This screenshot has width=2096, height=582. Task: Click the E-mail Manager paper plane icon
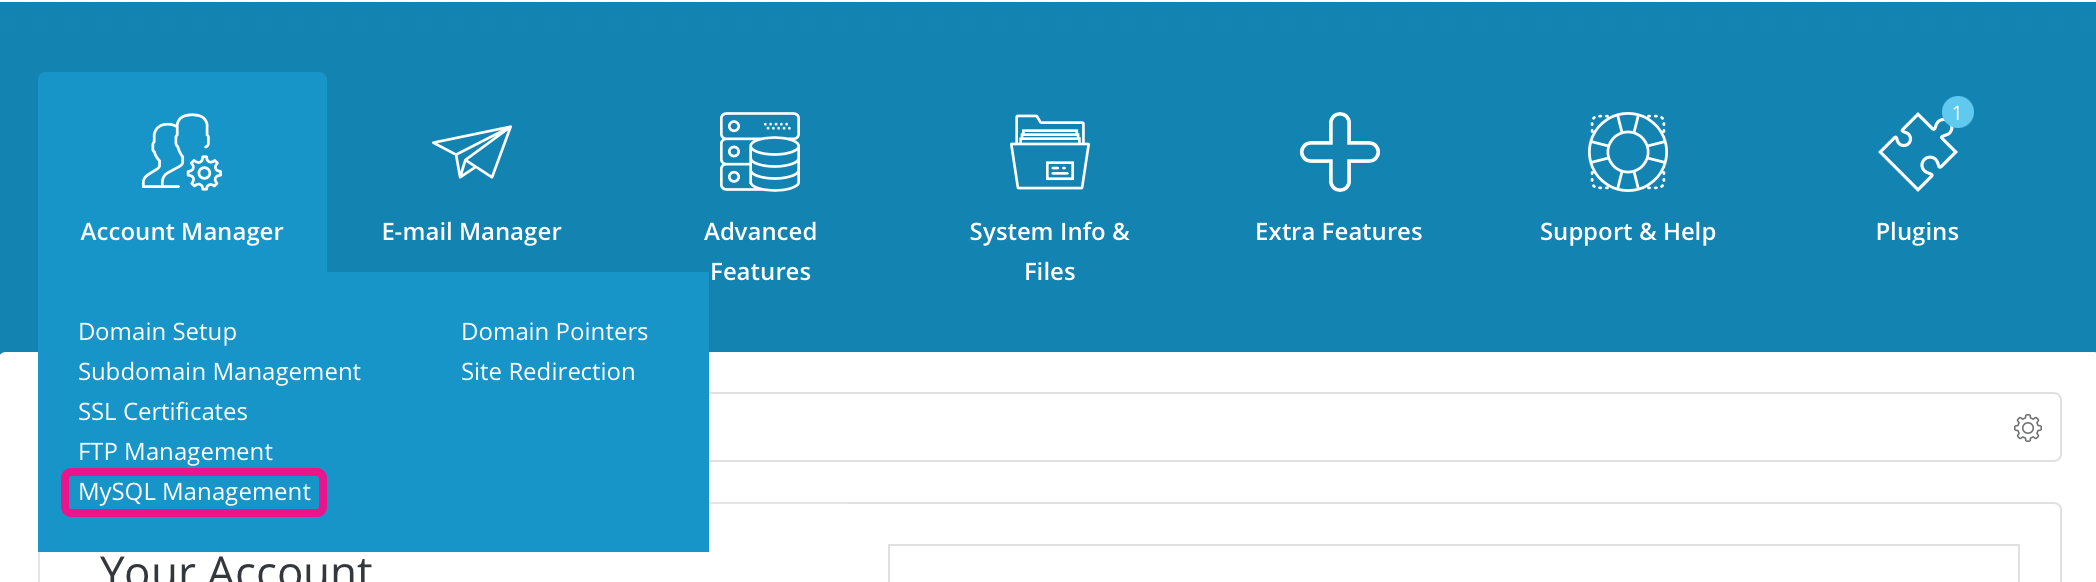point(471,152)
